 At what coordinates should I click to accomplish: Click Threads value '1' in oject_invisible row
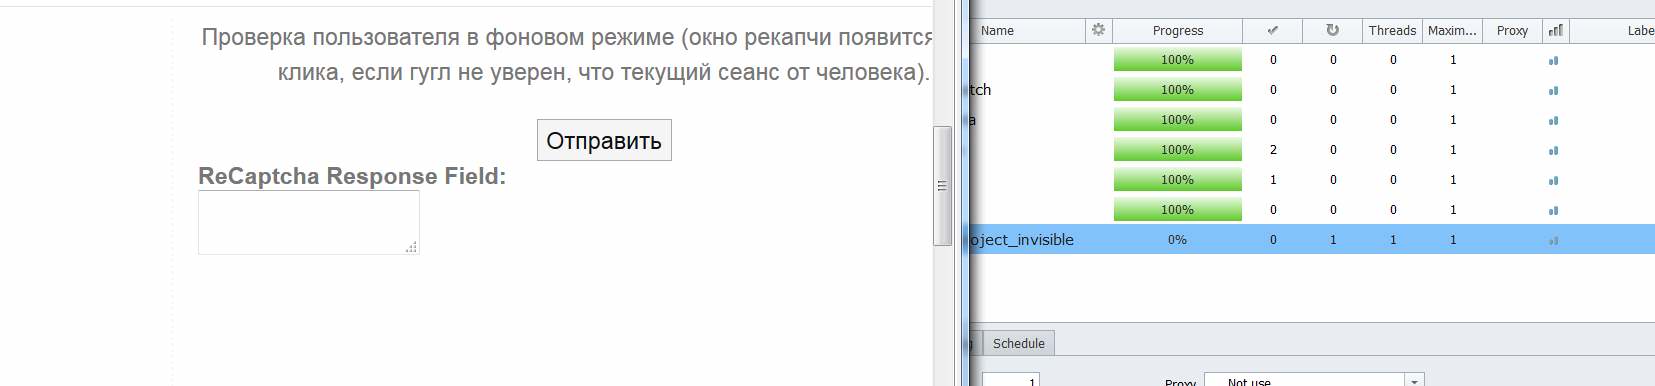[x=1393, y=240]
